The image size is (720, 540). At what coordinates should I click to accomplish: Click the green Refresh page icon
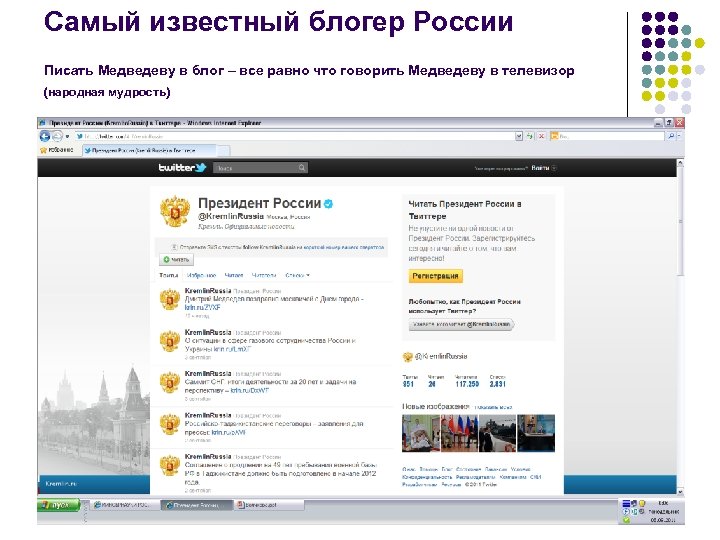click(530, 136)
